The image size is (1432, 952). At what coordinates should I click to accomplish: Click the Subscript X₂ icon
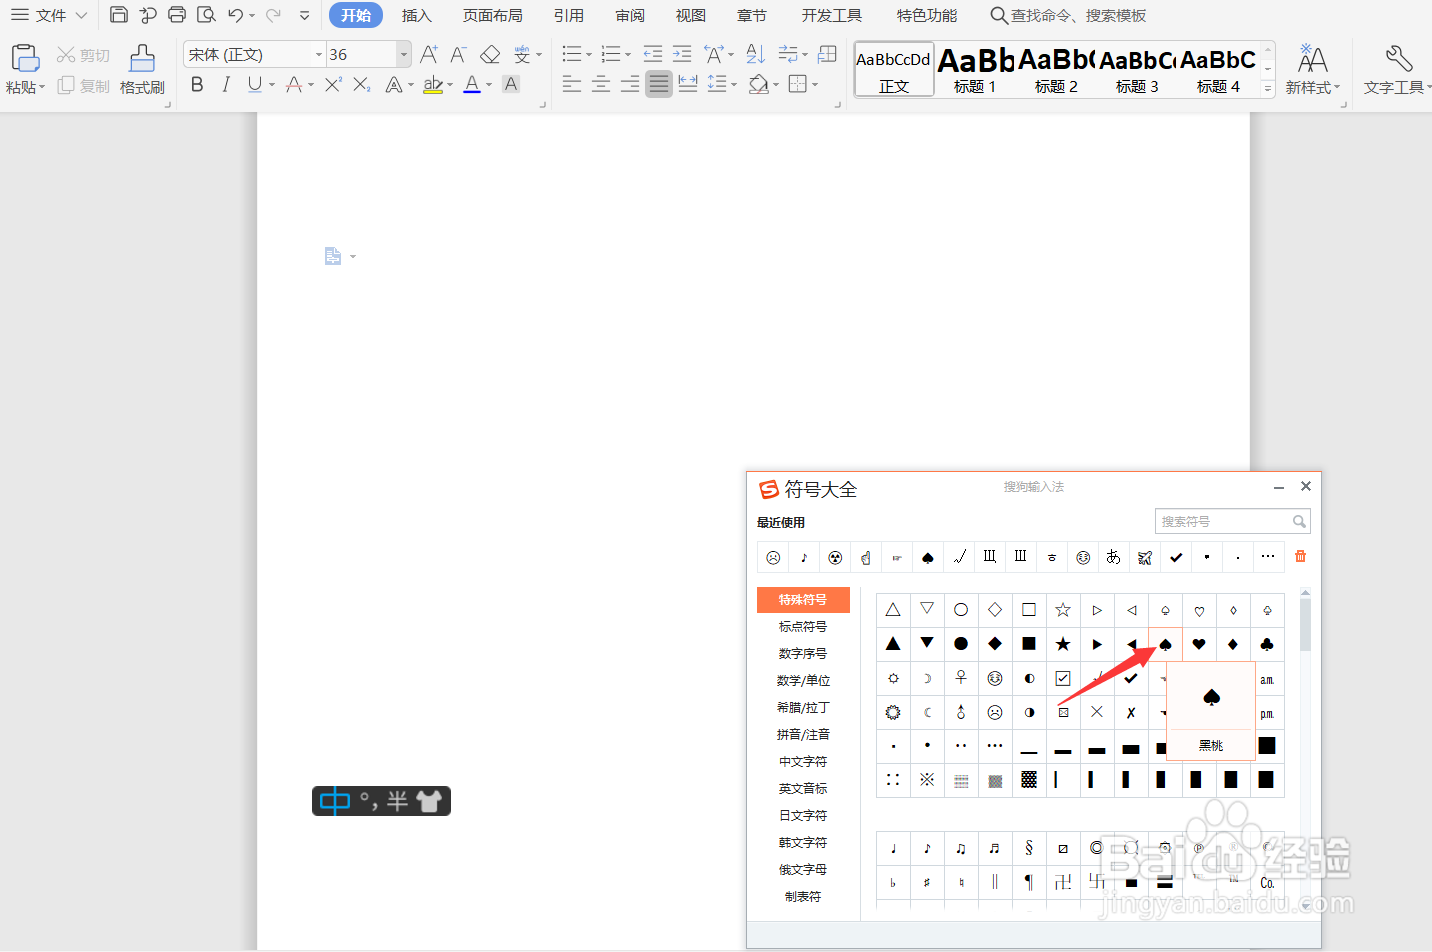point(362,84)
